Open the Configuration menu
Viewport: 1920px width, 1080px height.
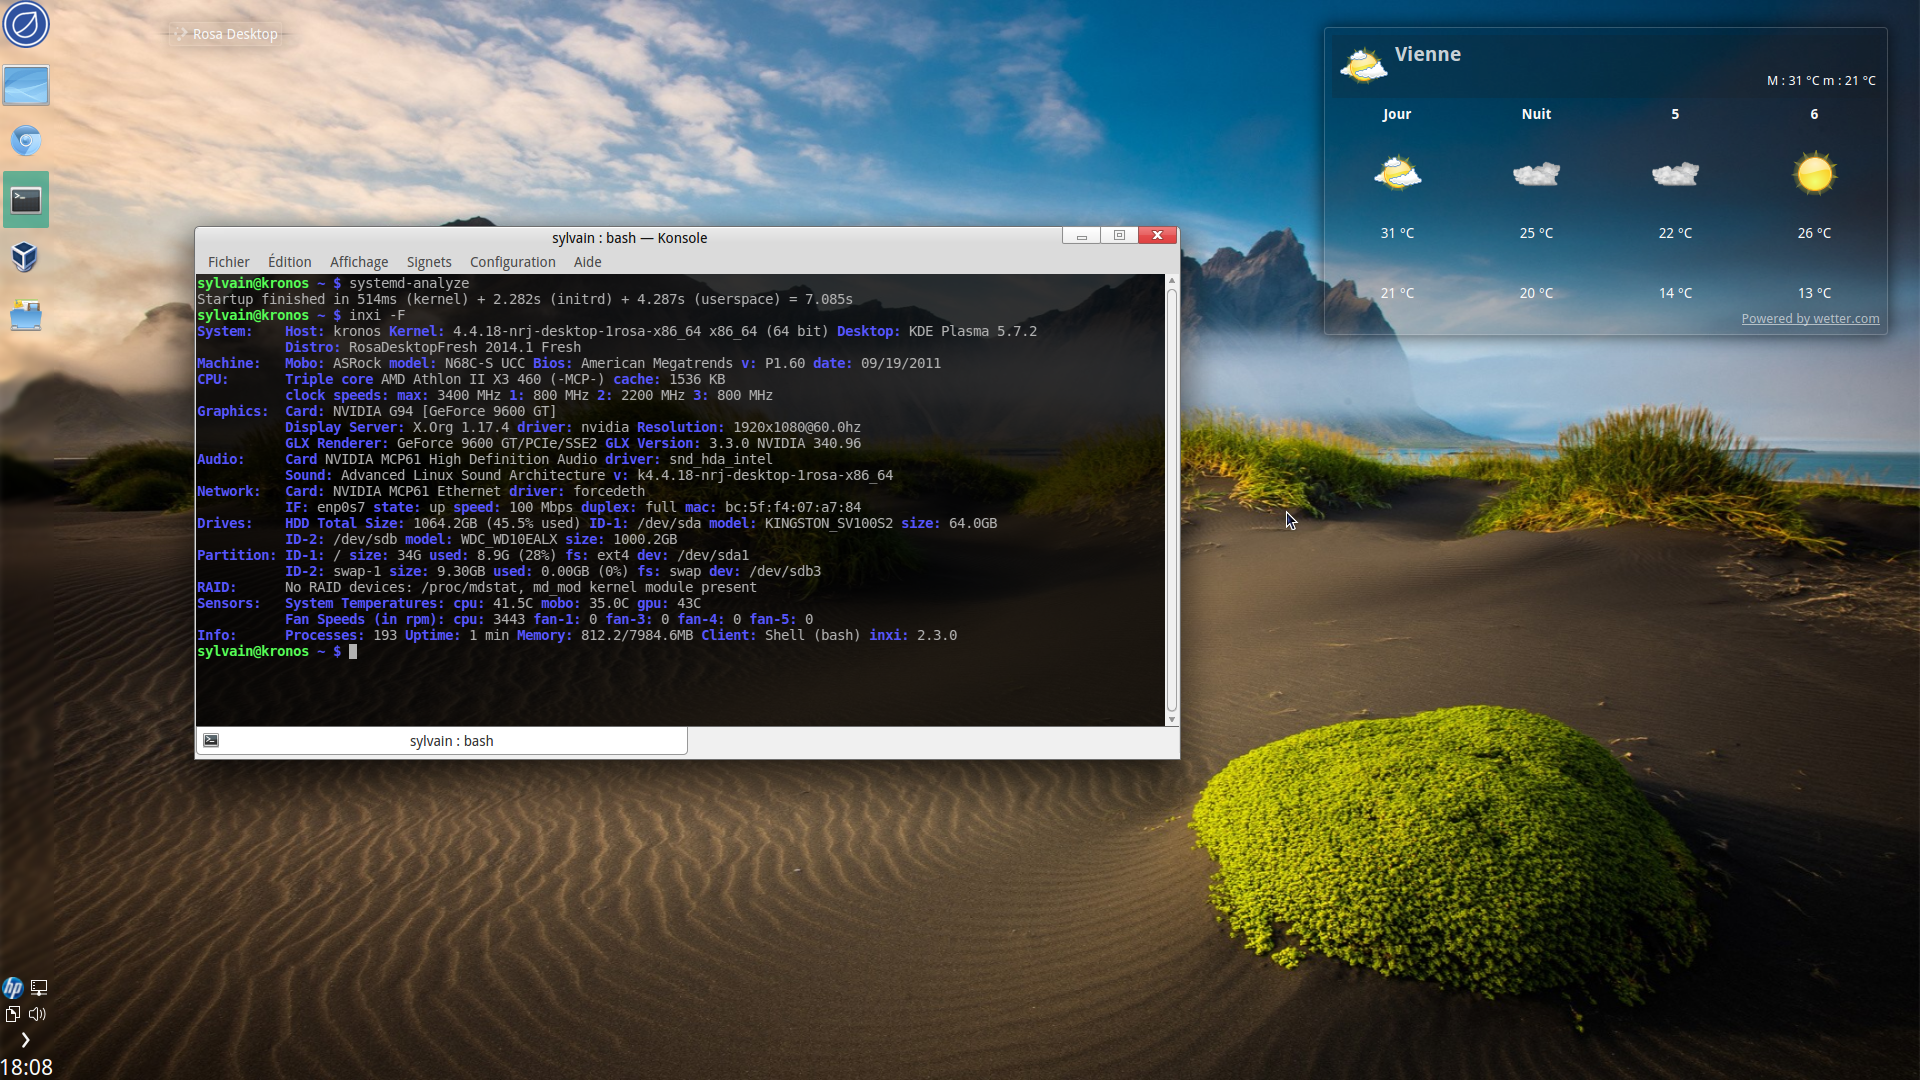pos(512,262)
